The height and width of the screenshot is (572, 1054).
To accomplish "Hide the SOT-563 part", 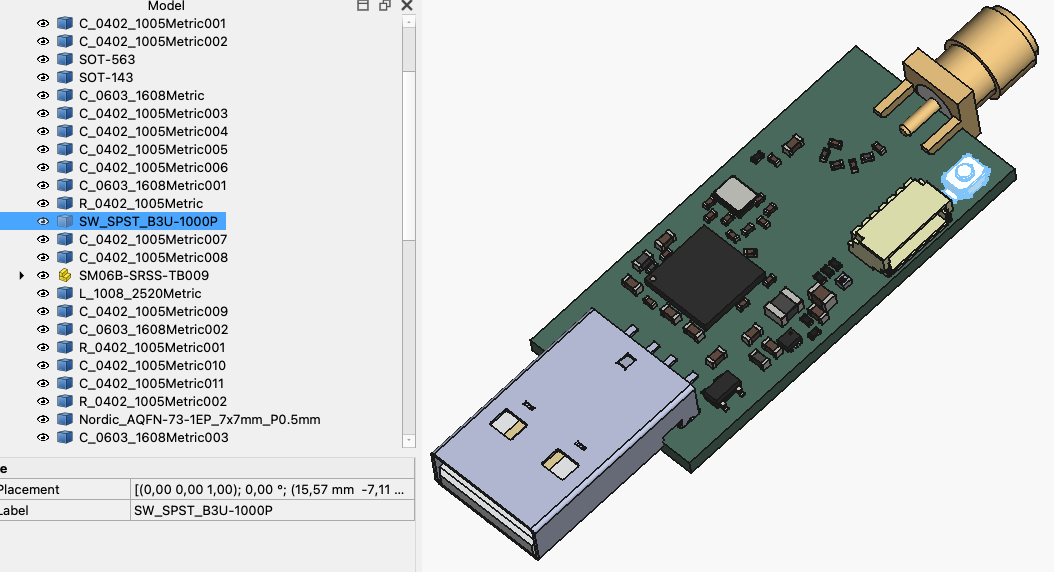I will [43, 59].
